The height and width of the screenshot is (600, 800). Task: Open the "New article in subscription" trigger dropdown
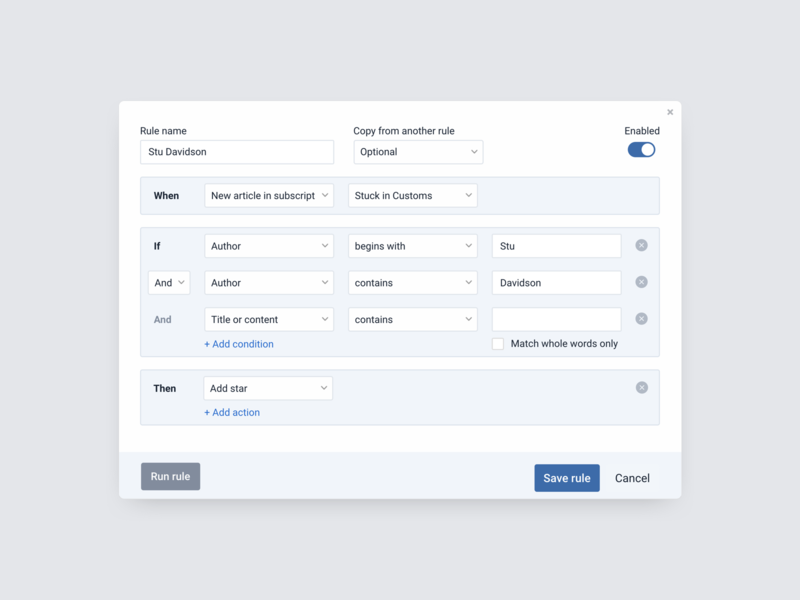[268, 195]
